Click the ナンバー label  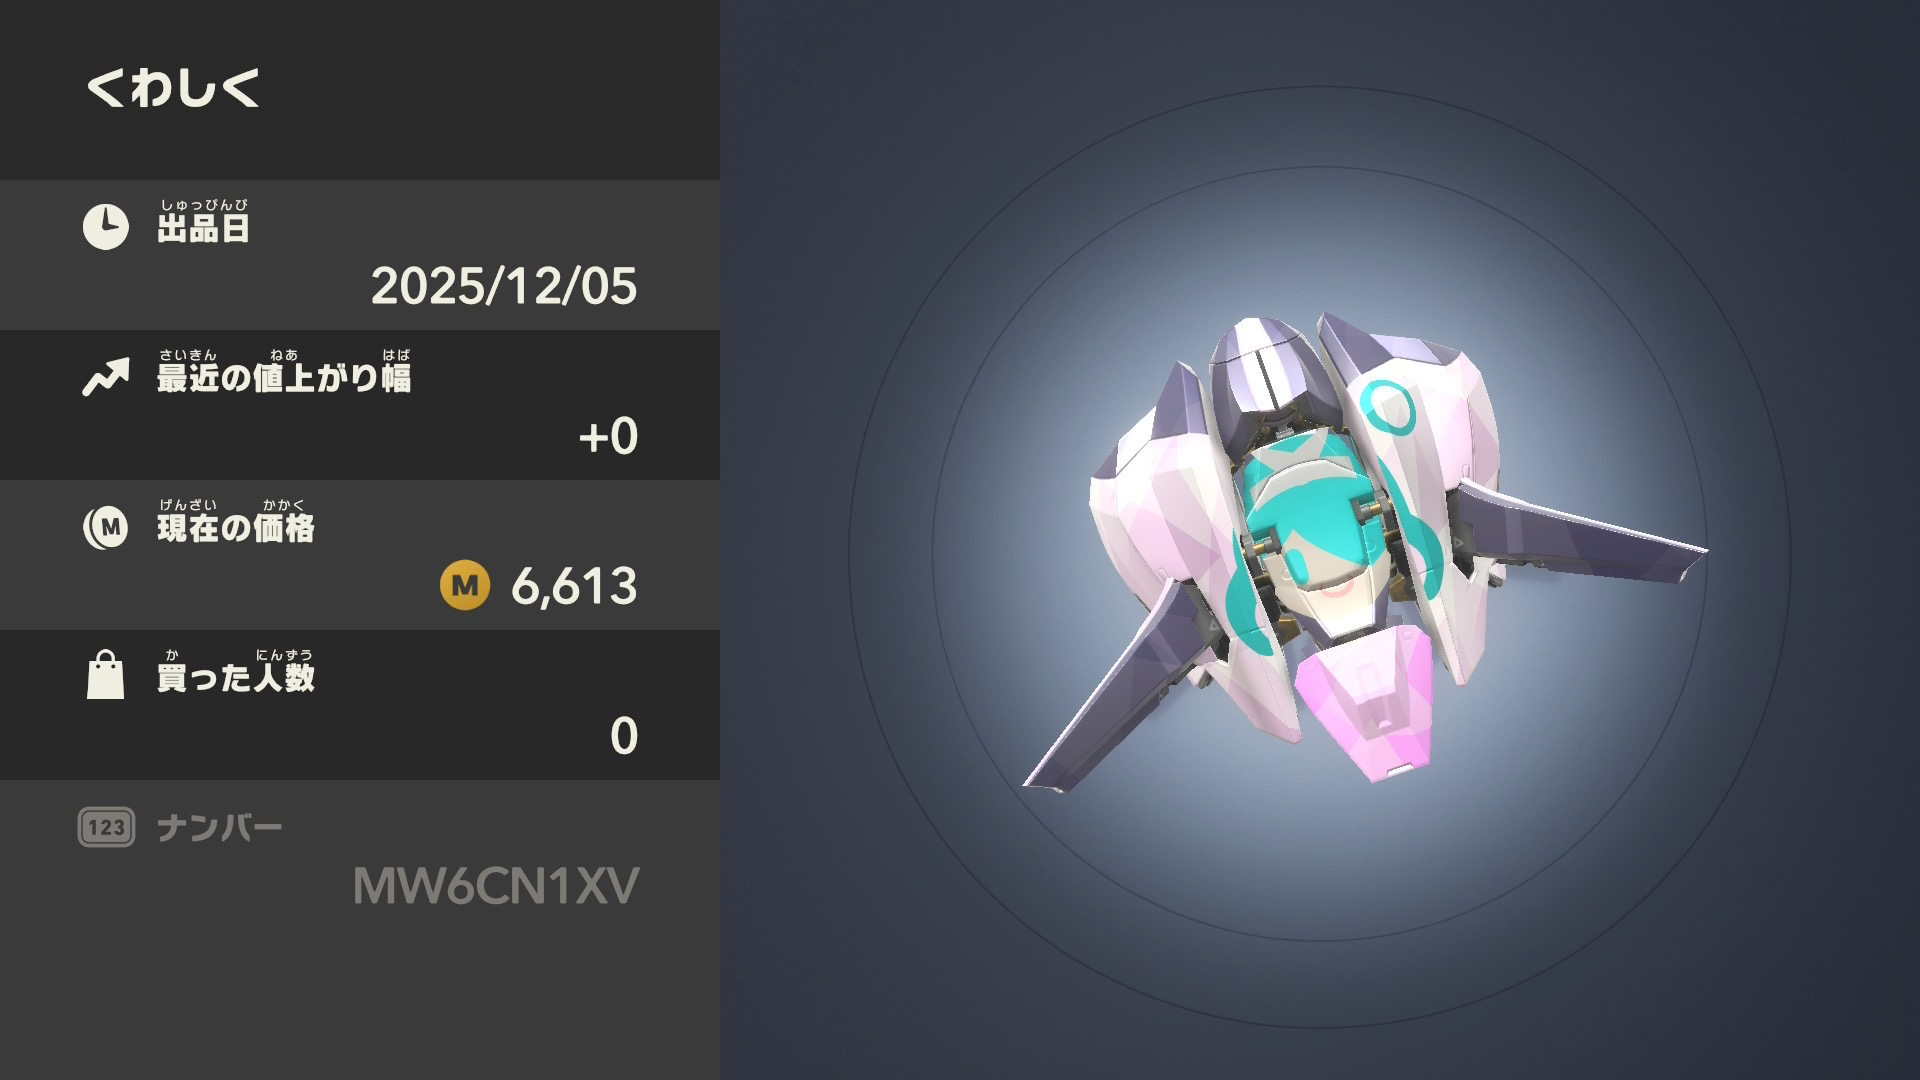220,828
